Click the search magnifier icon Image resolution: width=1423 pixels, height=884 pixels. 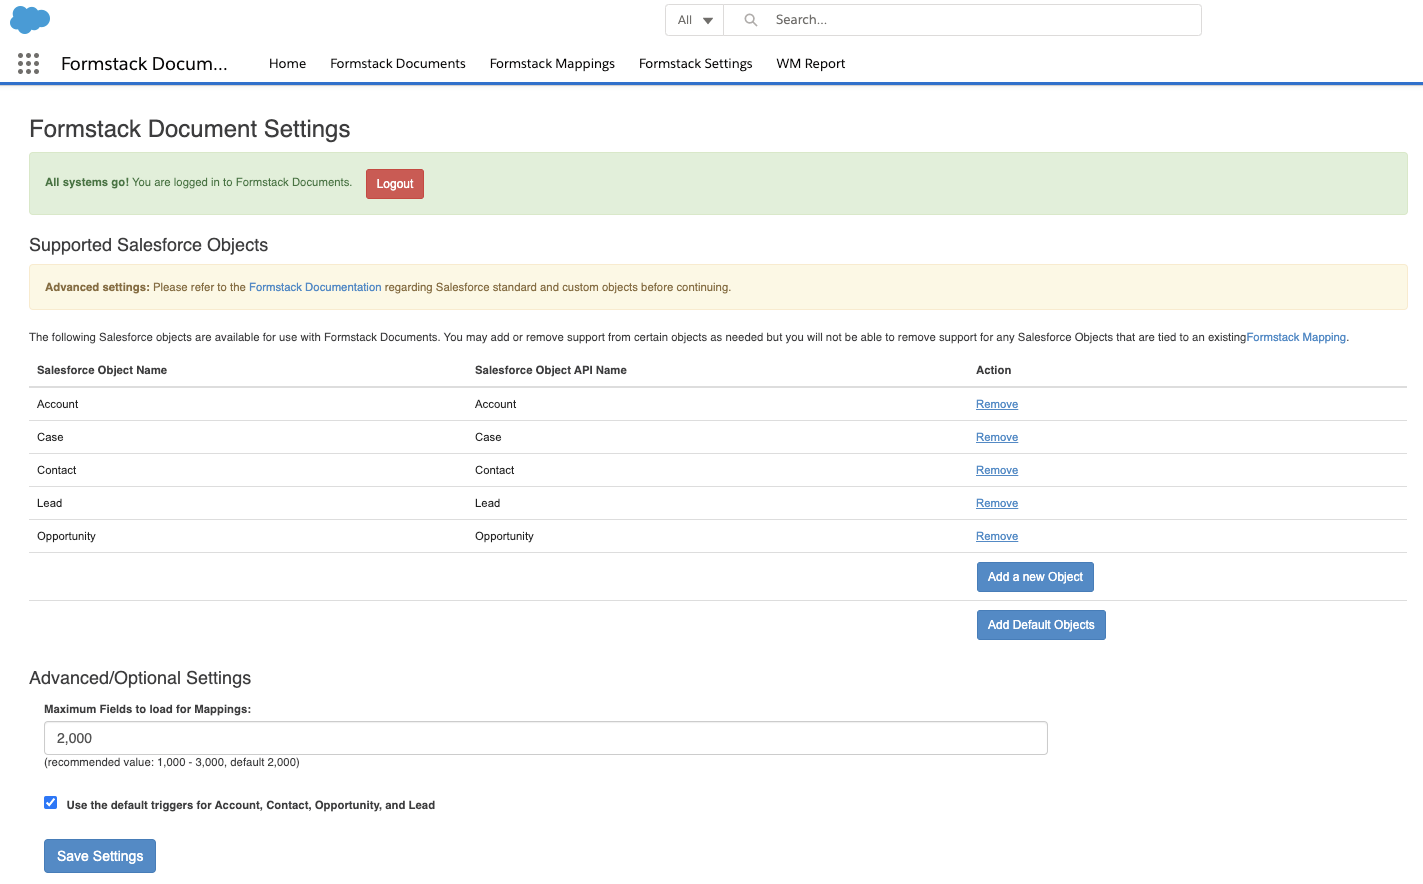pyautogui.click(x=751, y=20)
